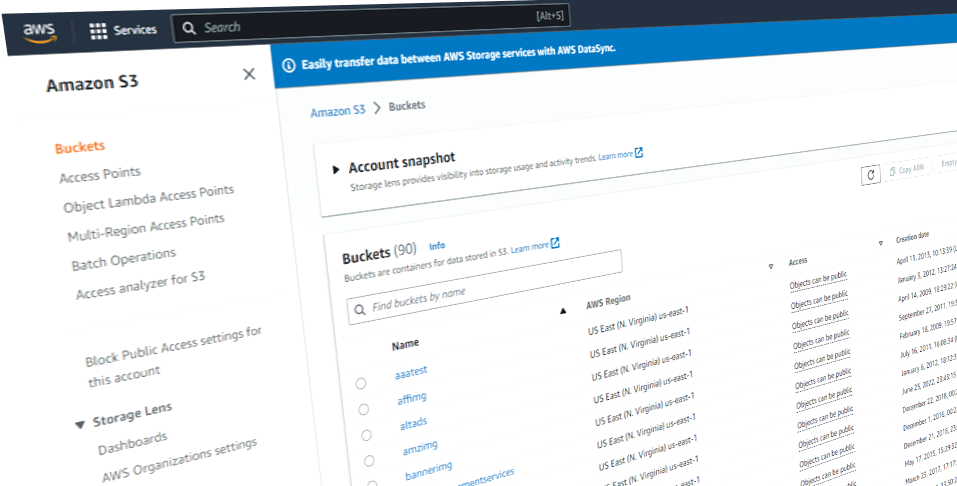Open the Services grid menu

pos(123,30)
